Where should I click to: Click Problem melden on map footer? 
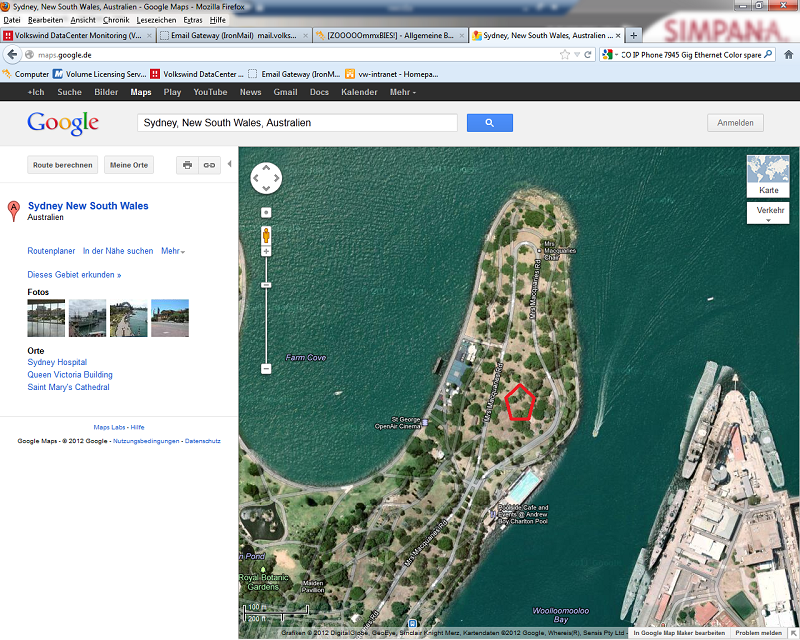coord(758,633)
